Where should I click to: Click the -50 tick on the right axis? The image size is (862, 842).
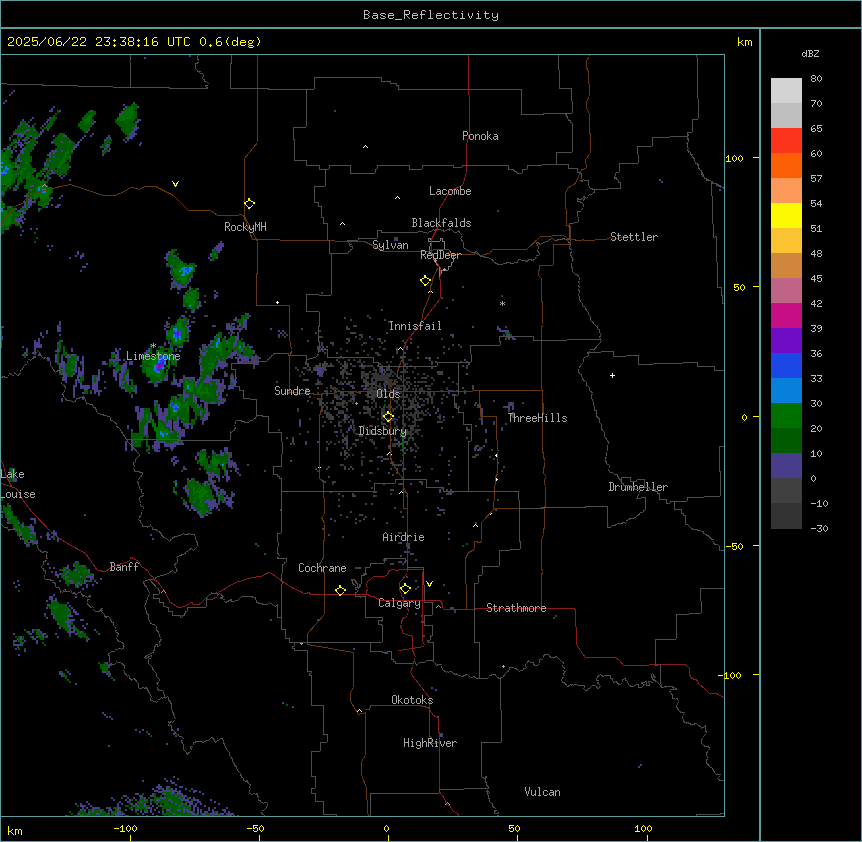tap(734, 546)
